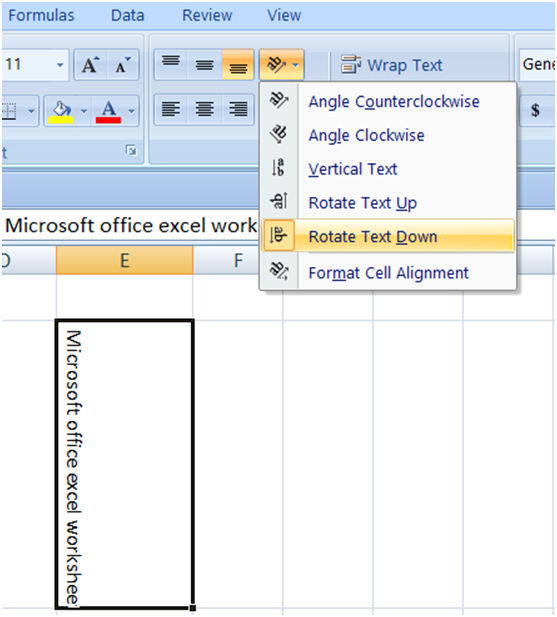Viewport: 557px width, 617px height.
Task: Open the font size dropdown arrow
Action: point(60,65)
